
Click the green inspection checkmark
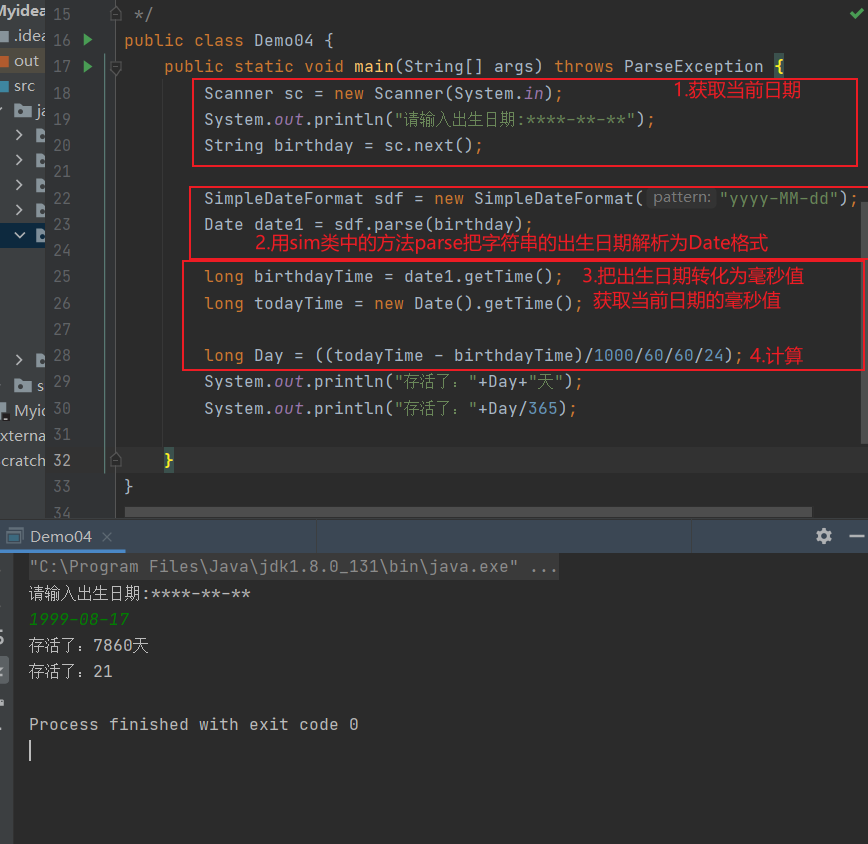point(856,13)
